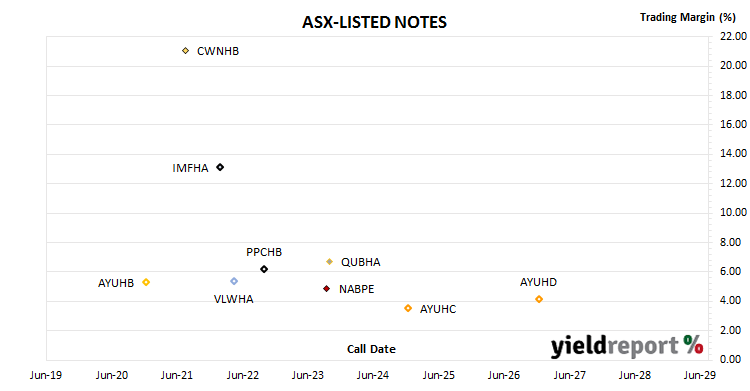Click the 10.00 y-axis tick label
This screenshot has width=750, height=391.
733,212
